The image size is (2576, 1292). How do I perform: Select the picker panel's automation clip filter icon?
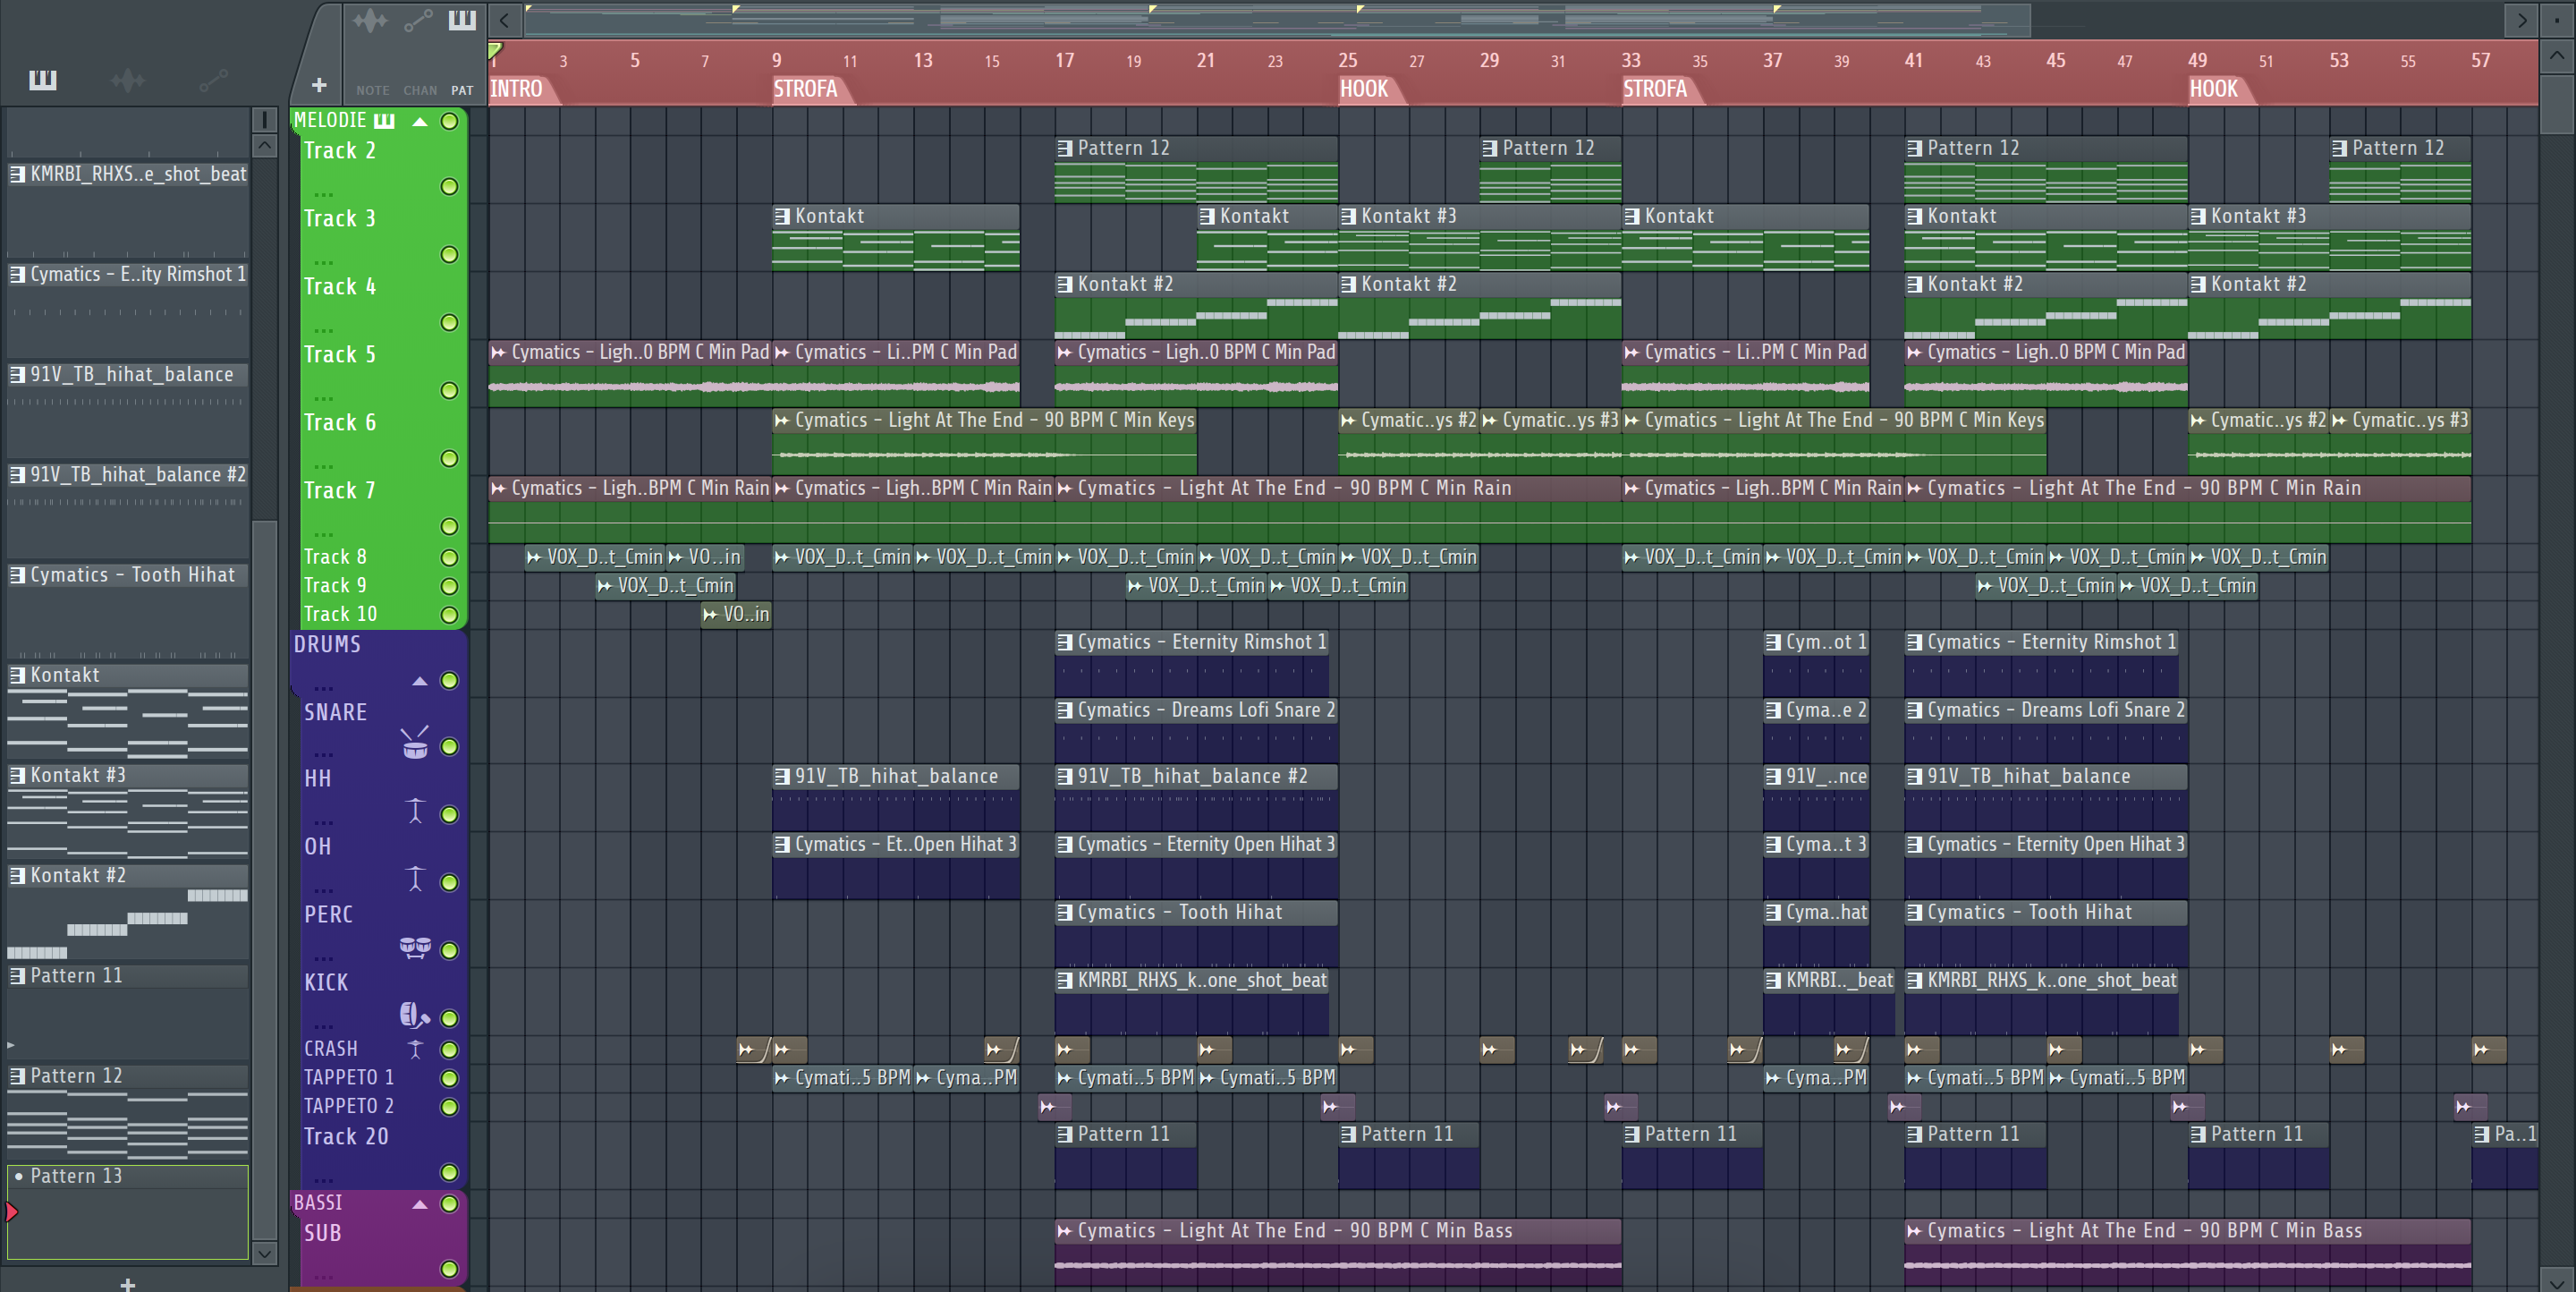pos(214,80)
